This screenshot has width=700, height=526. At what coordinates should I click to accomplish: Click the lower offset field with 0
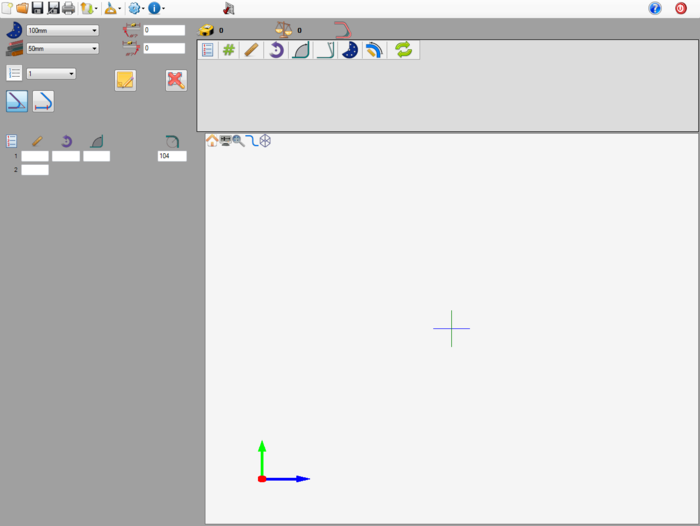pos(164,48)
